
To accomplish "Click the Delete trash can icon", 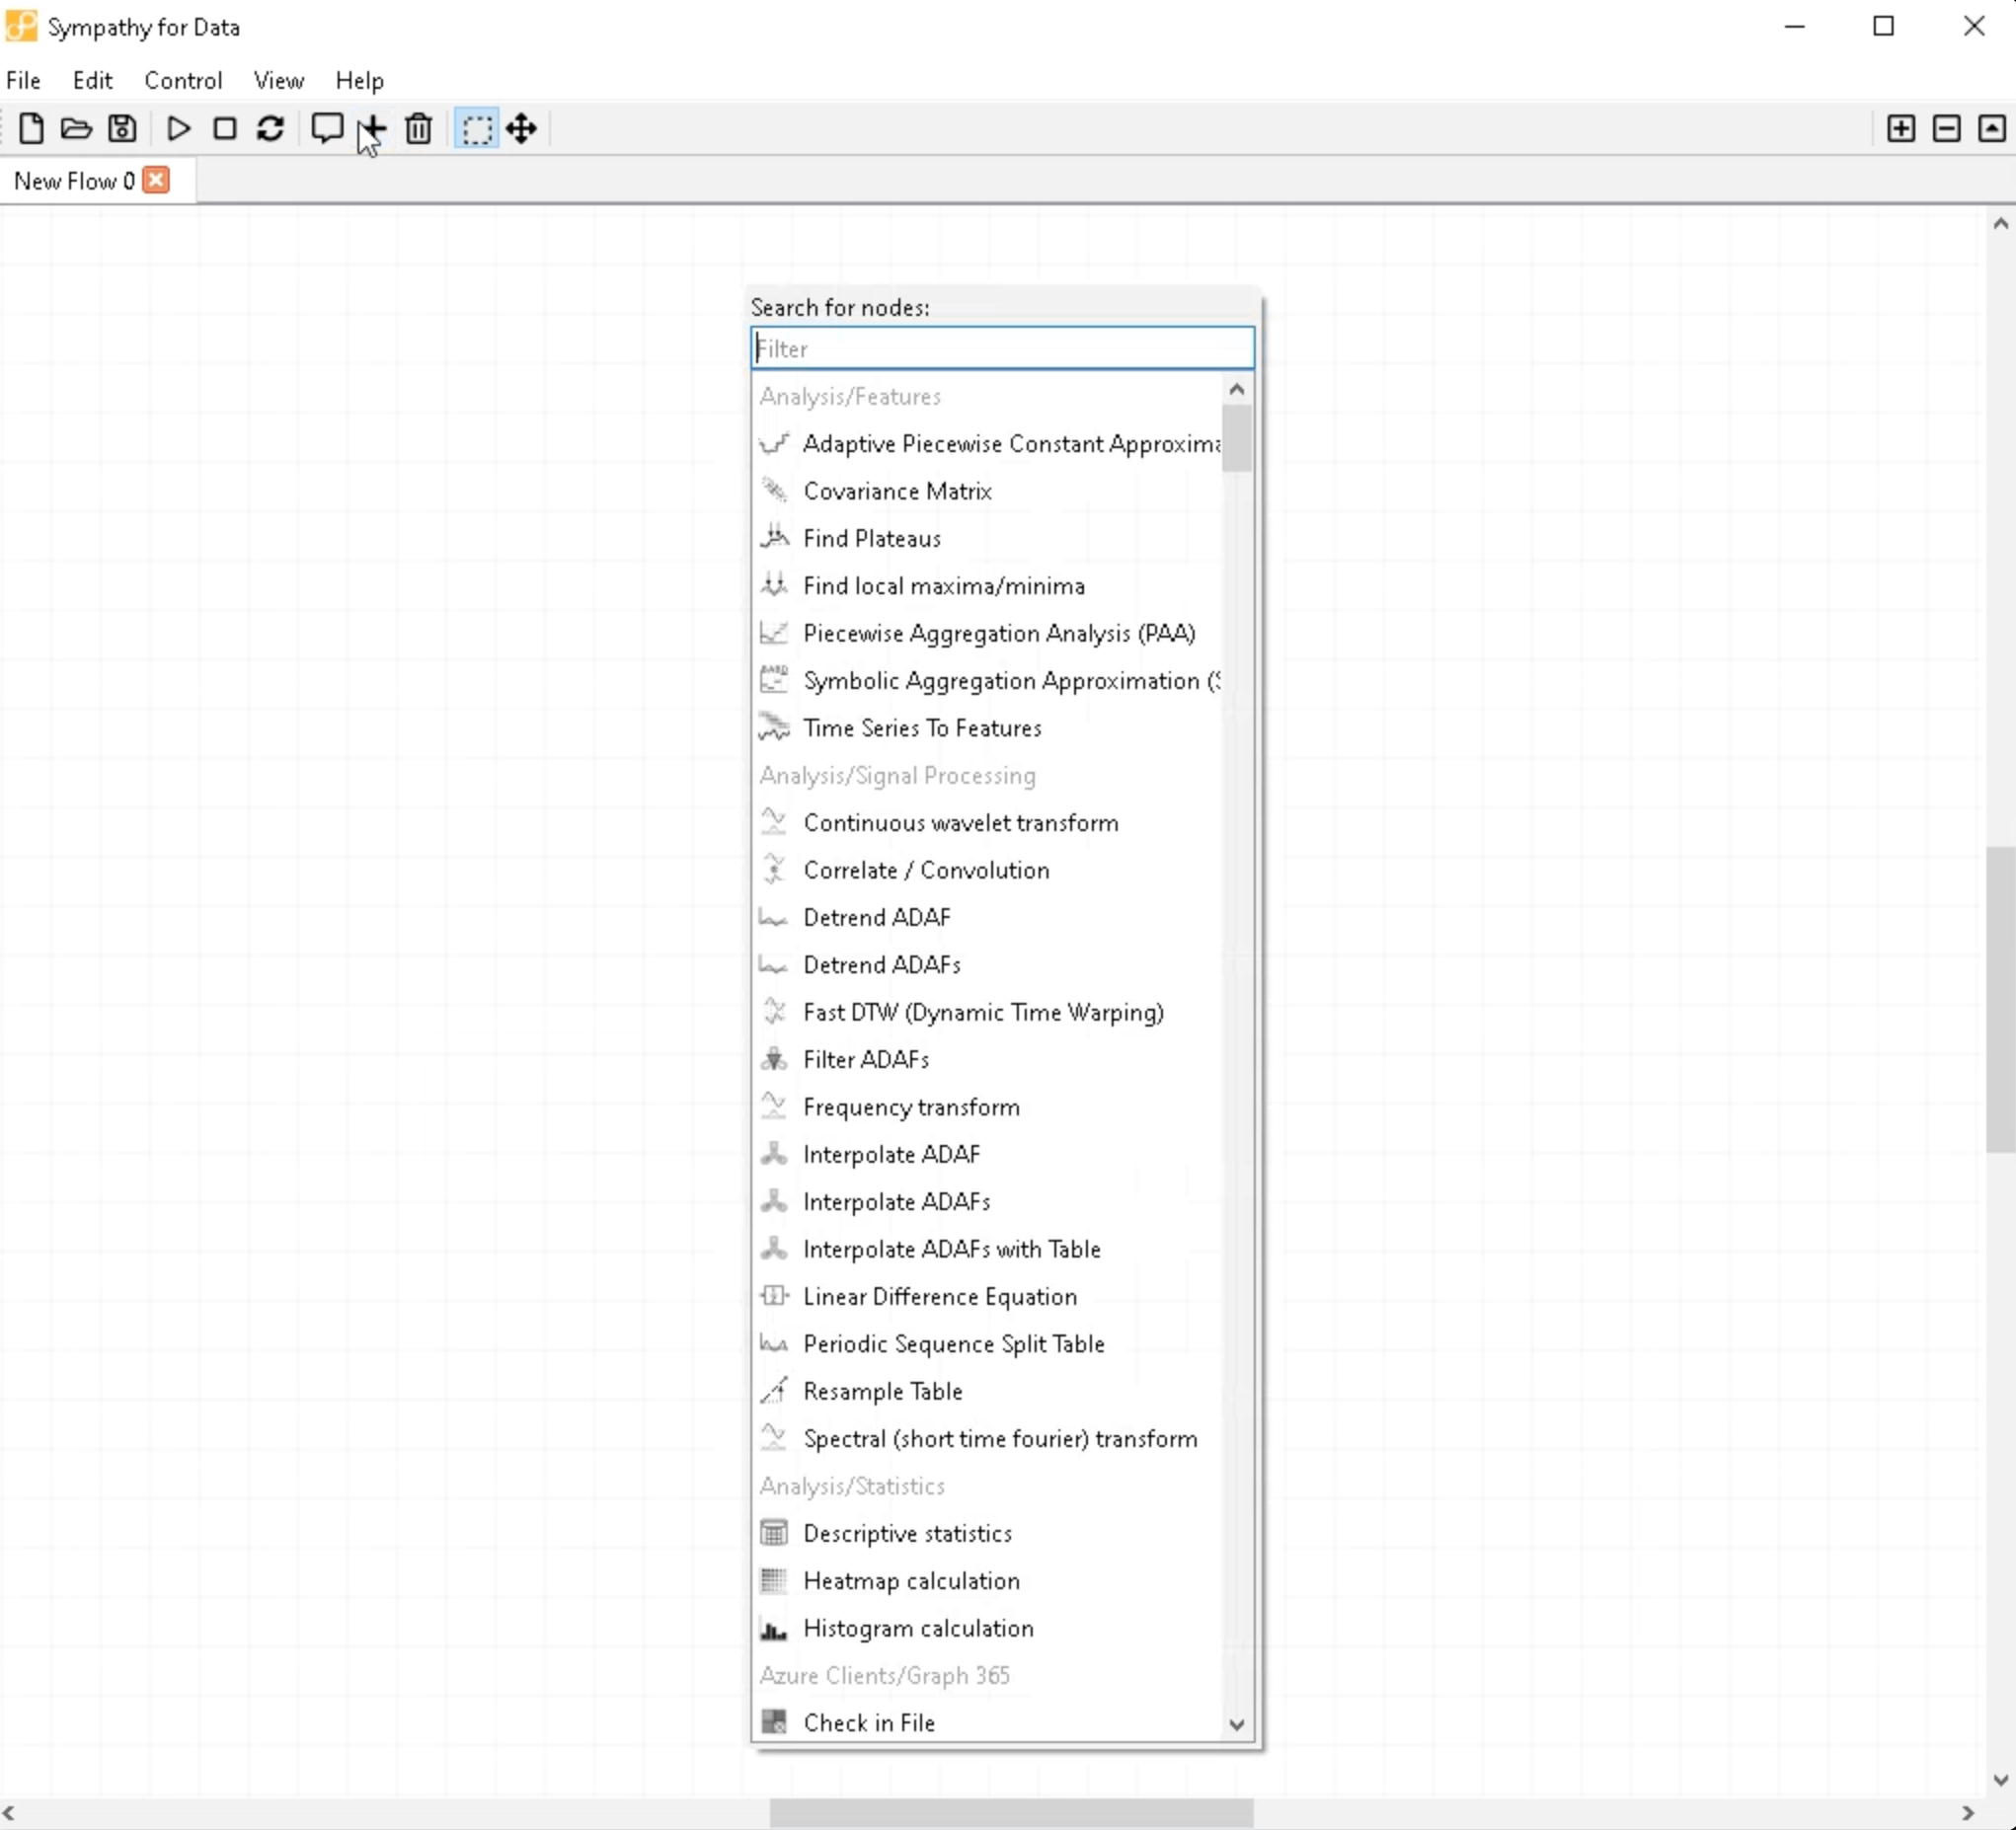I will 418,129.
